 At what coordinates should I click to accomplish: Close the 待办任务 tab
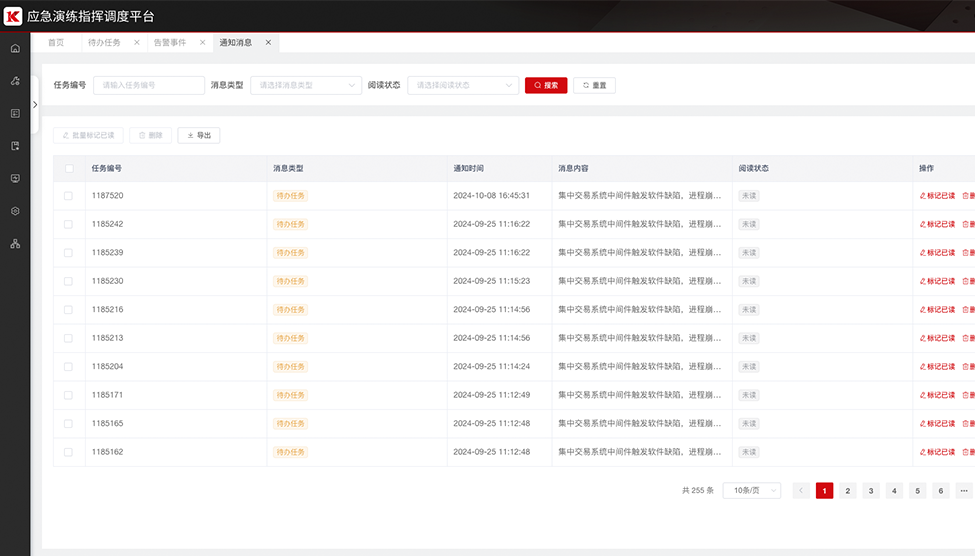[137, 42]
